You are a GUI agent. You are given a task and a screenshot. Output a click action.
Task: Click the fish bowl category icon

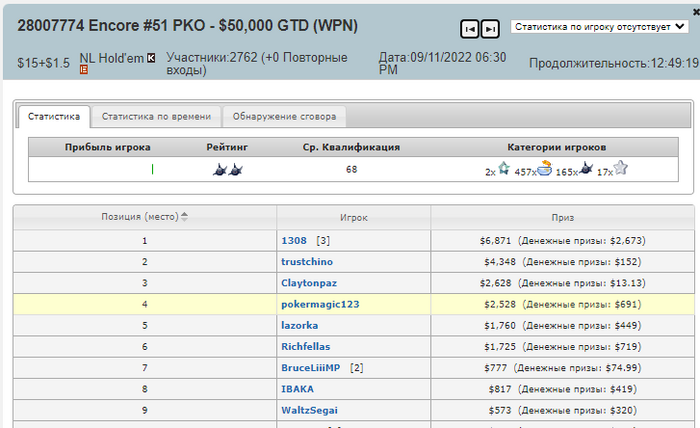coord(545,169)
